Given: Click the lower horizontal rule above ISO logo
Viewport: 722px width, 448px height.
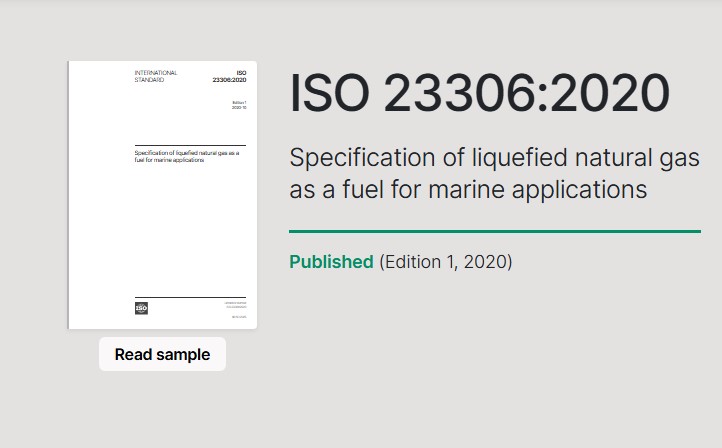Looking at the screenshot, I should click(x=190, y=297).
